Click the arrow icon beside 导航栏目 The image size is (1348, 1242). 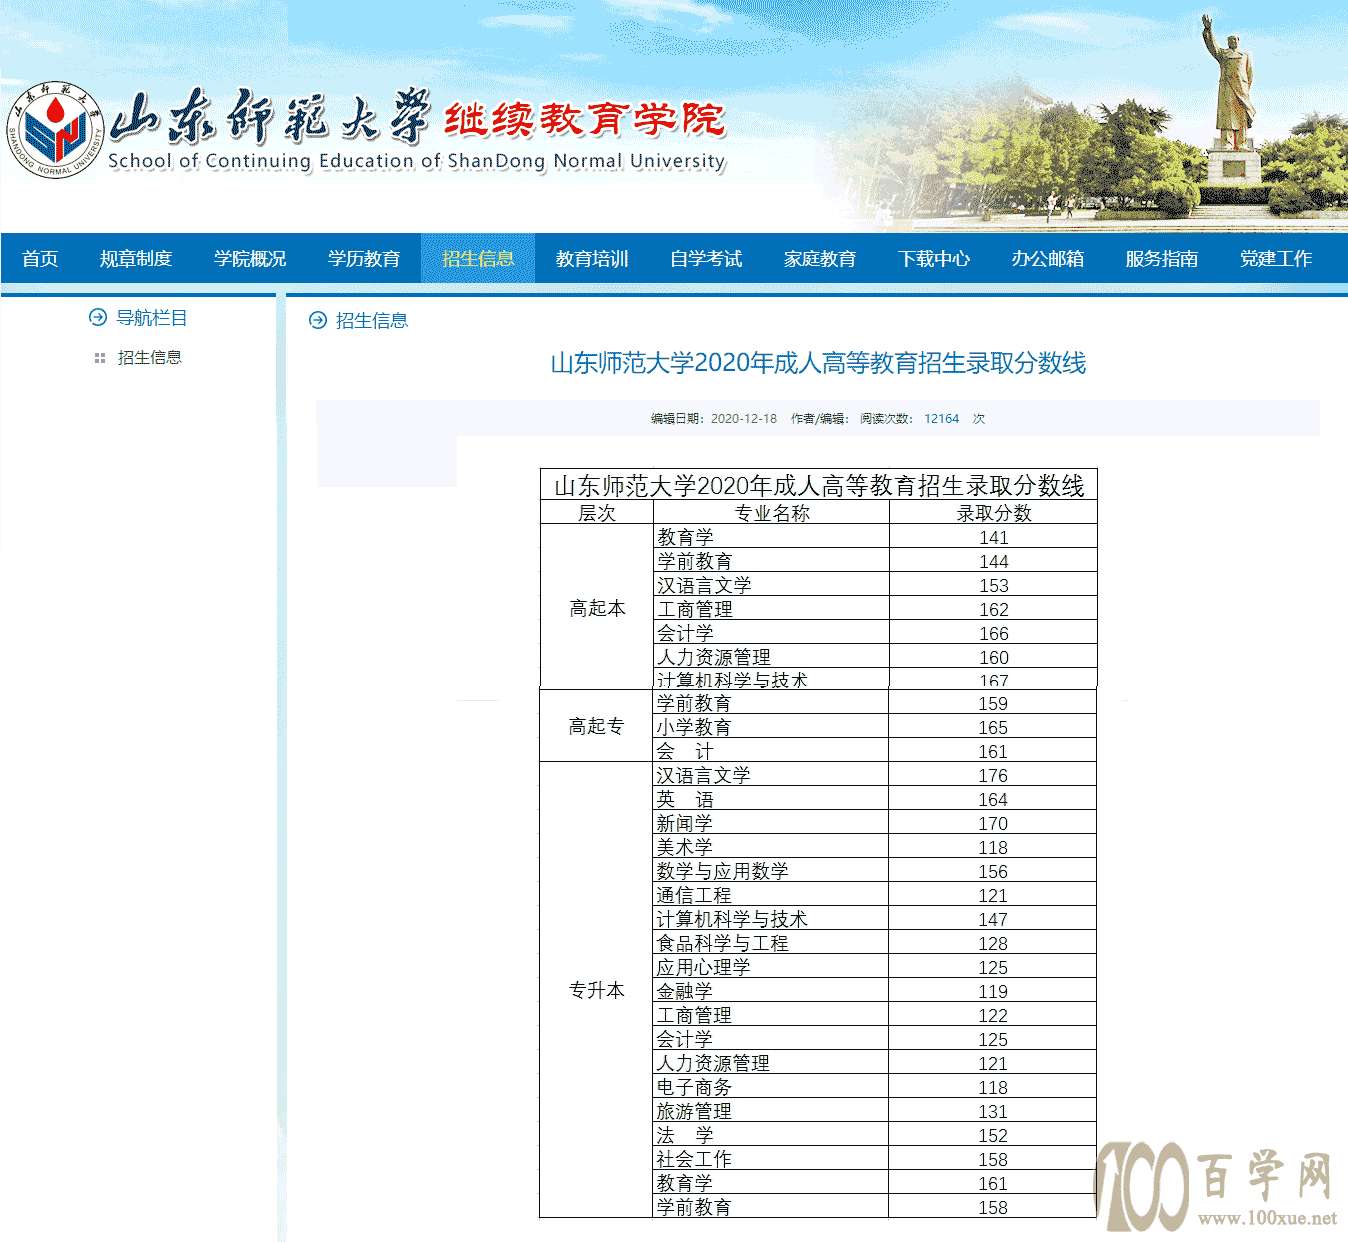click(x=98, y=317)
